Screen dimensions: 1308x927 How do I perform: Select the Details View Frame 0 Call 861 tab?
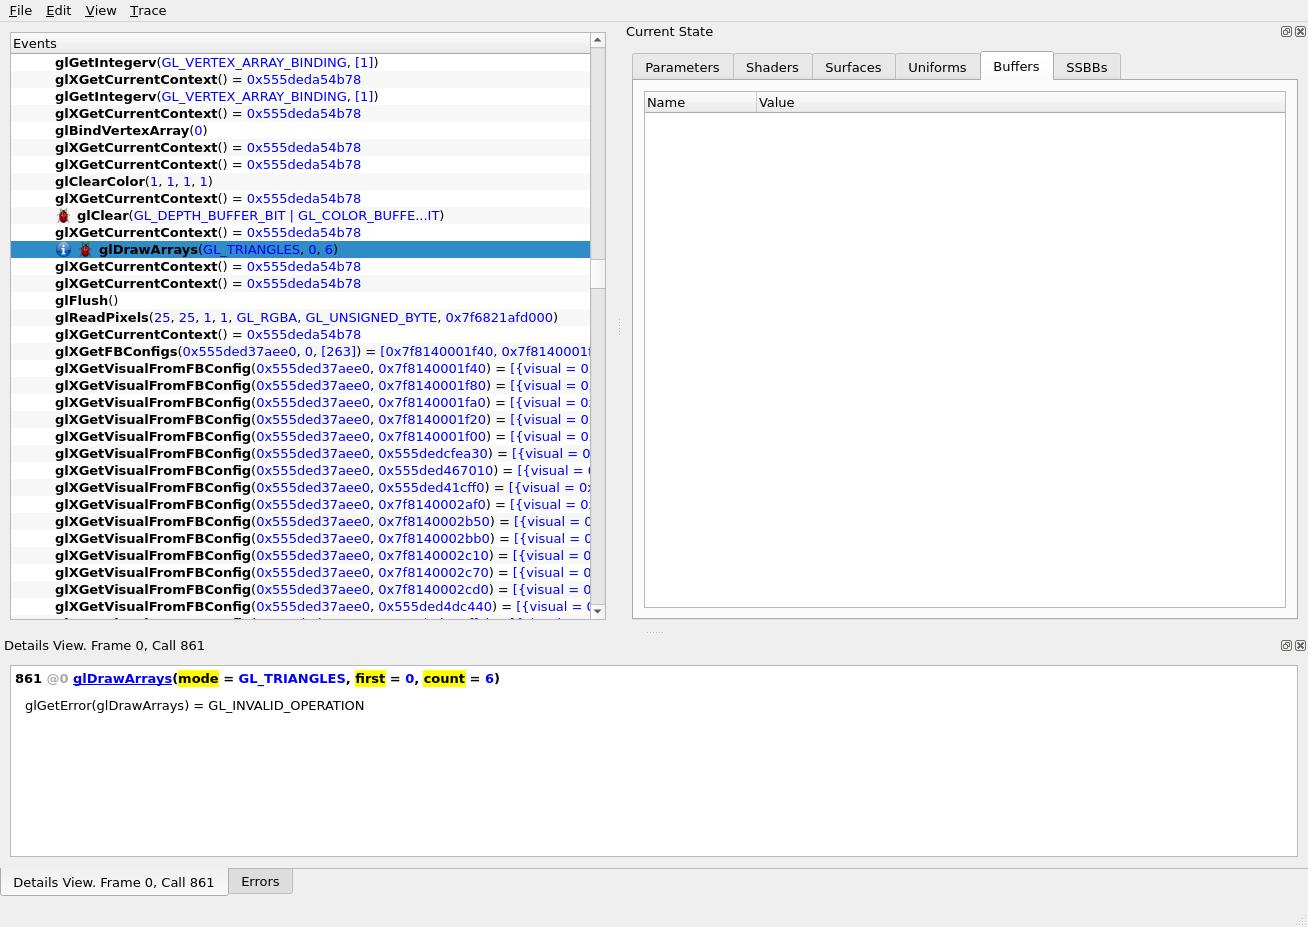114,882
